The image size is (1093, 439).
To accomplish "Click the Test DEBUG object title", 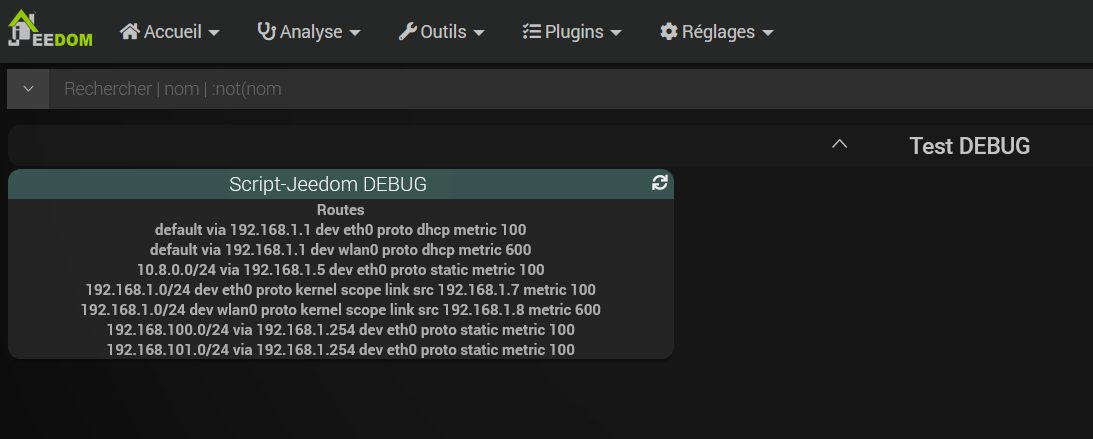I will (969, 146).
